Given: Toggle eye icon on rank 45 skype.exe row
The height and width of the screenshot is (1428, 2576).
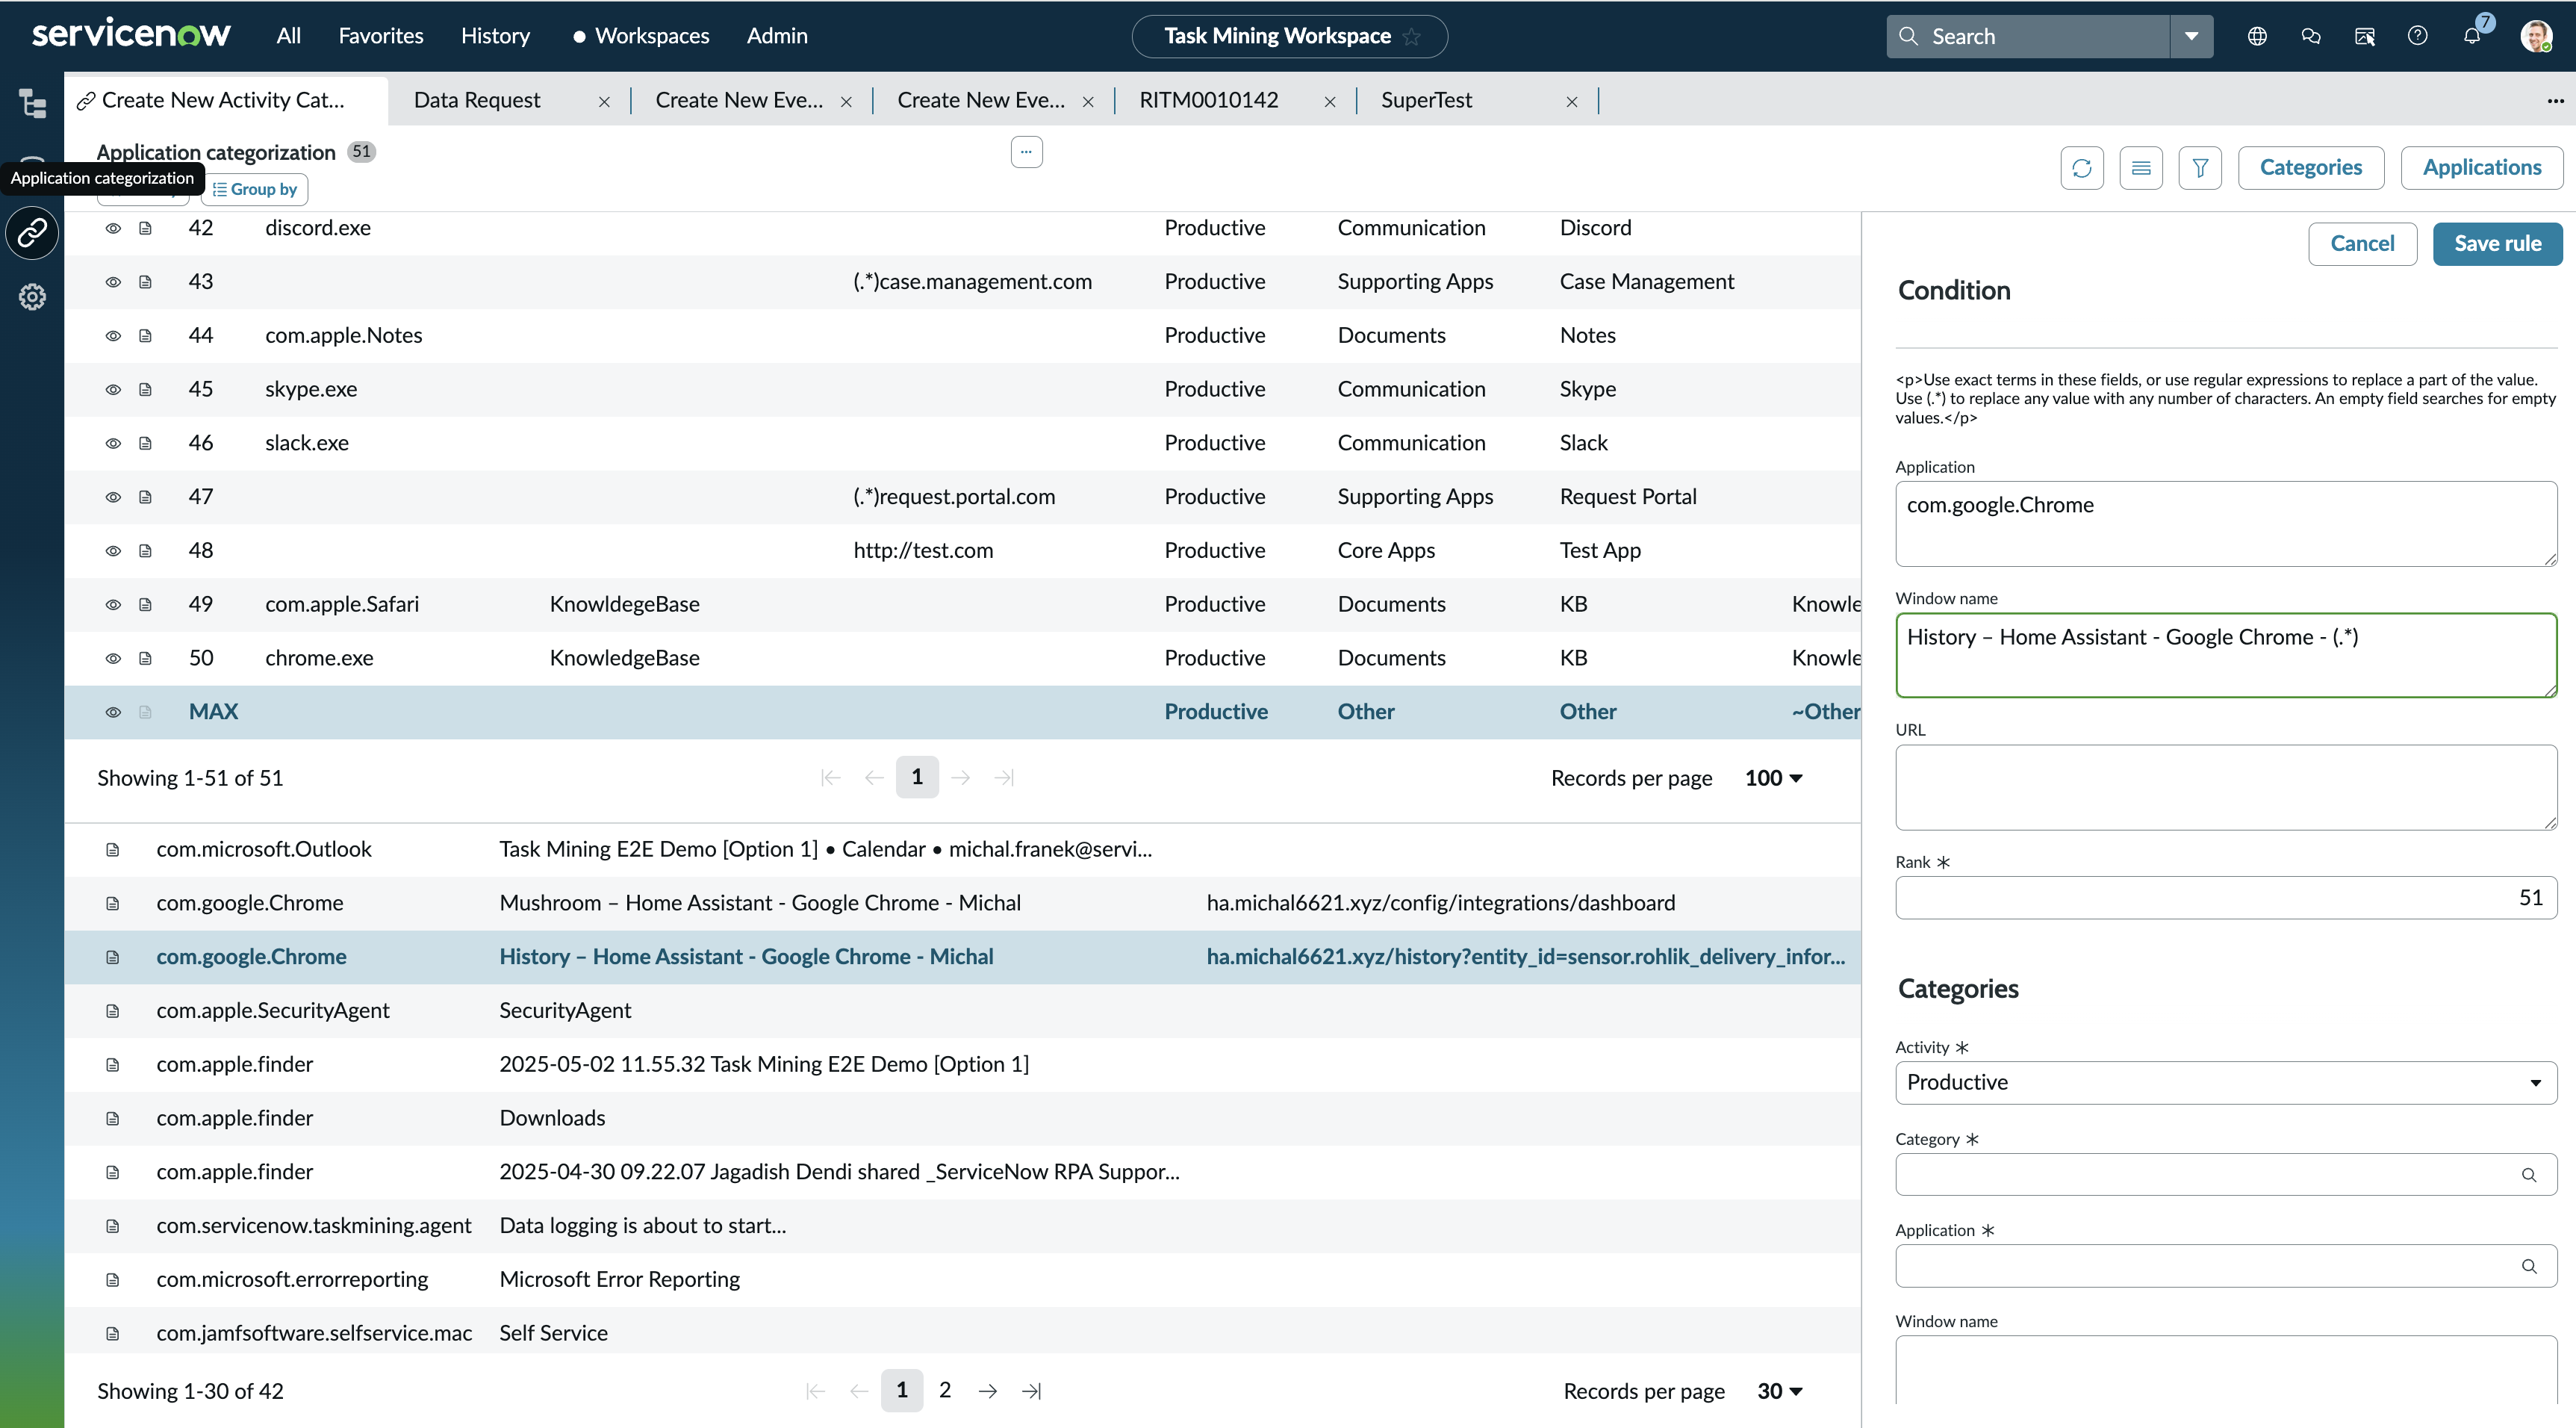Looking at the screenshot, I should click(x=113, y=390).
